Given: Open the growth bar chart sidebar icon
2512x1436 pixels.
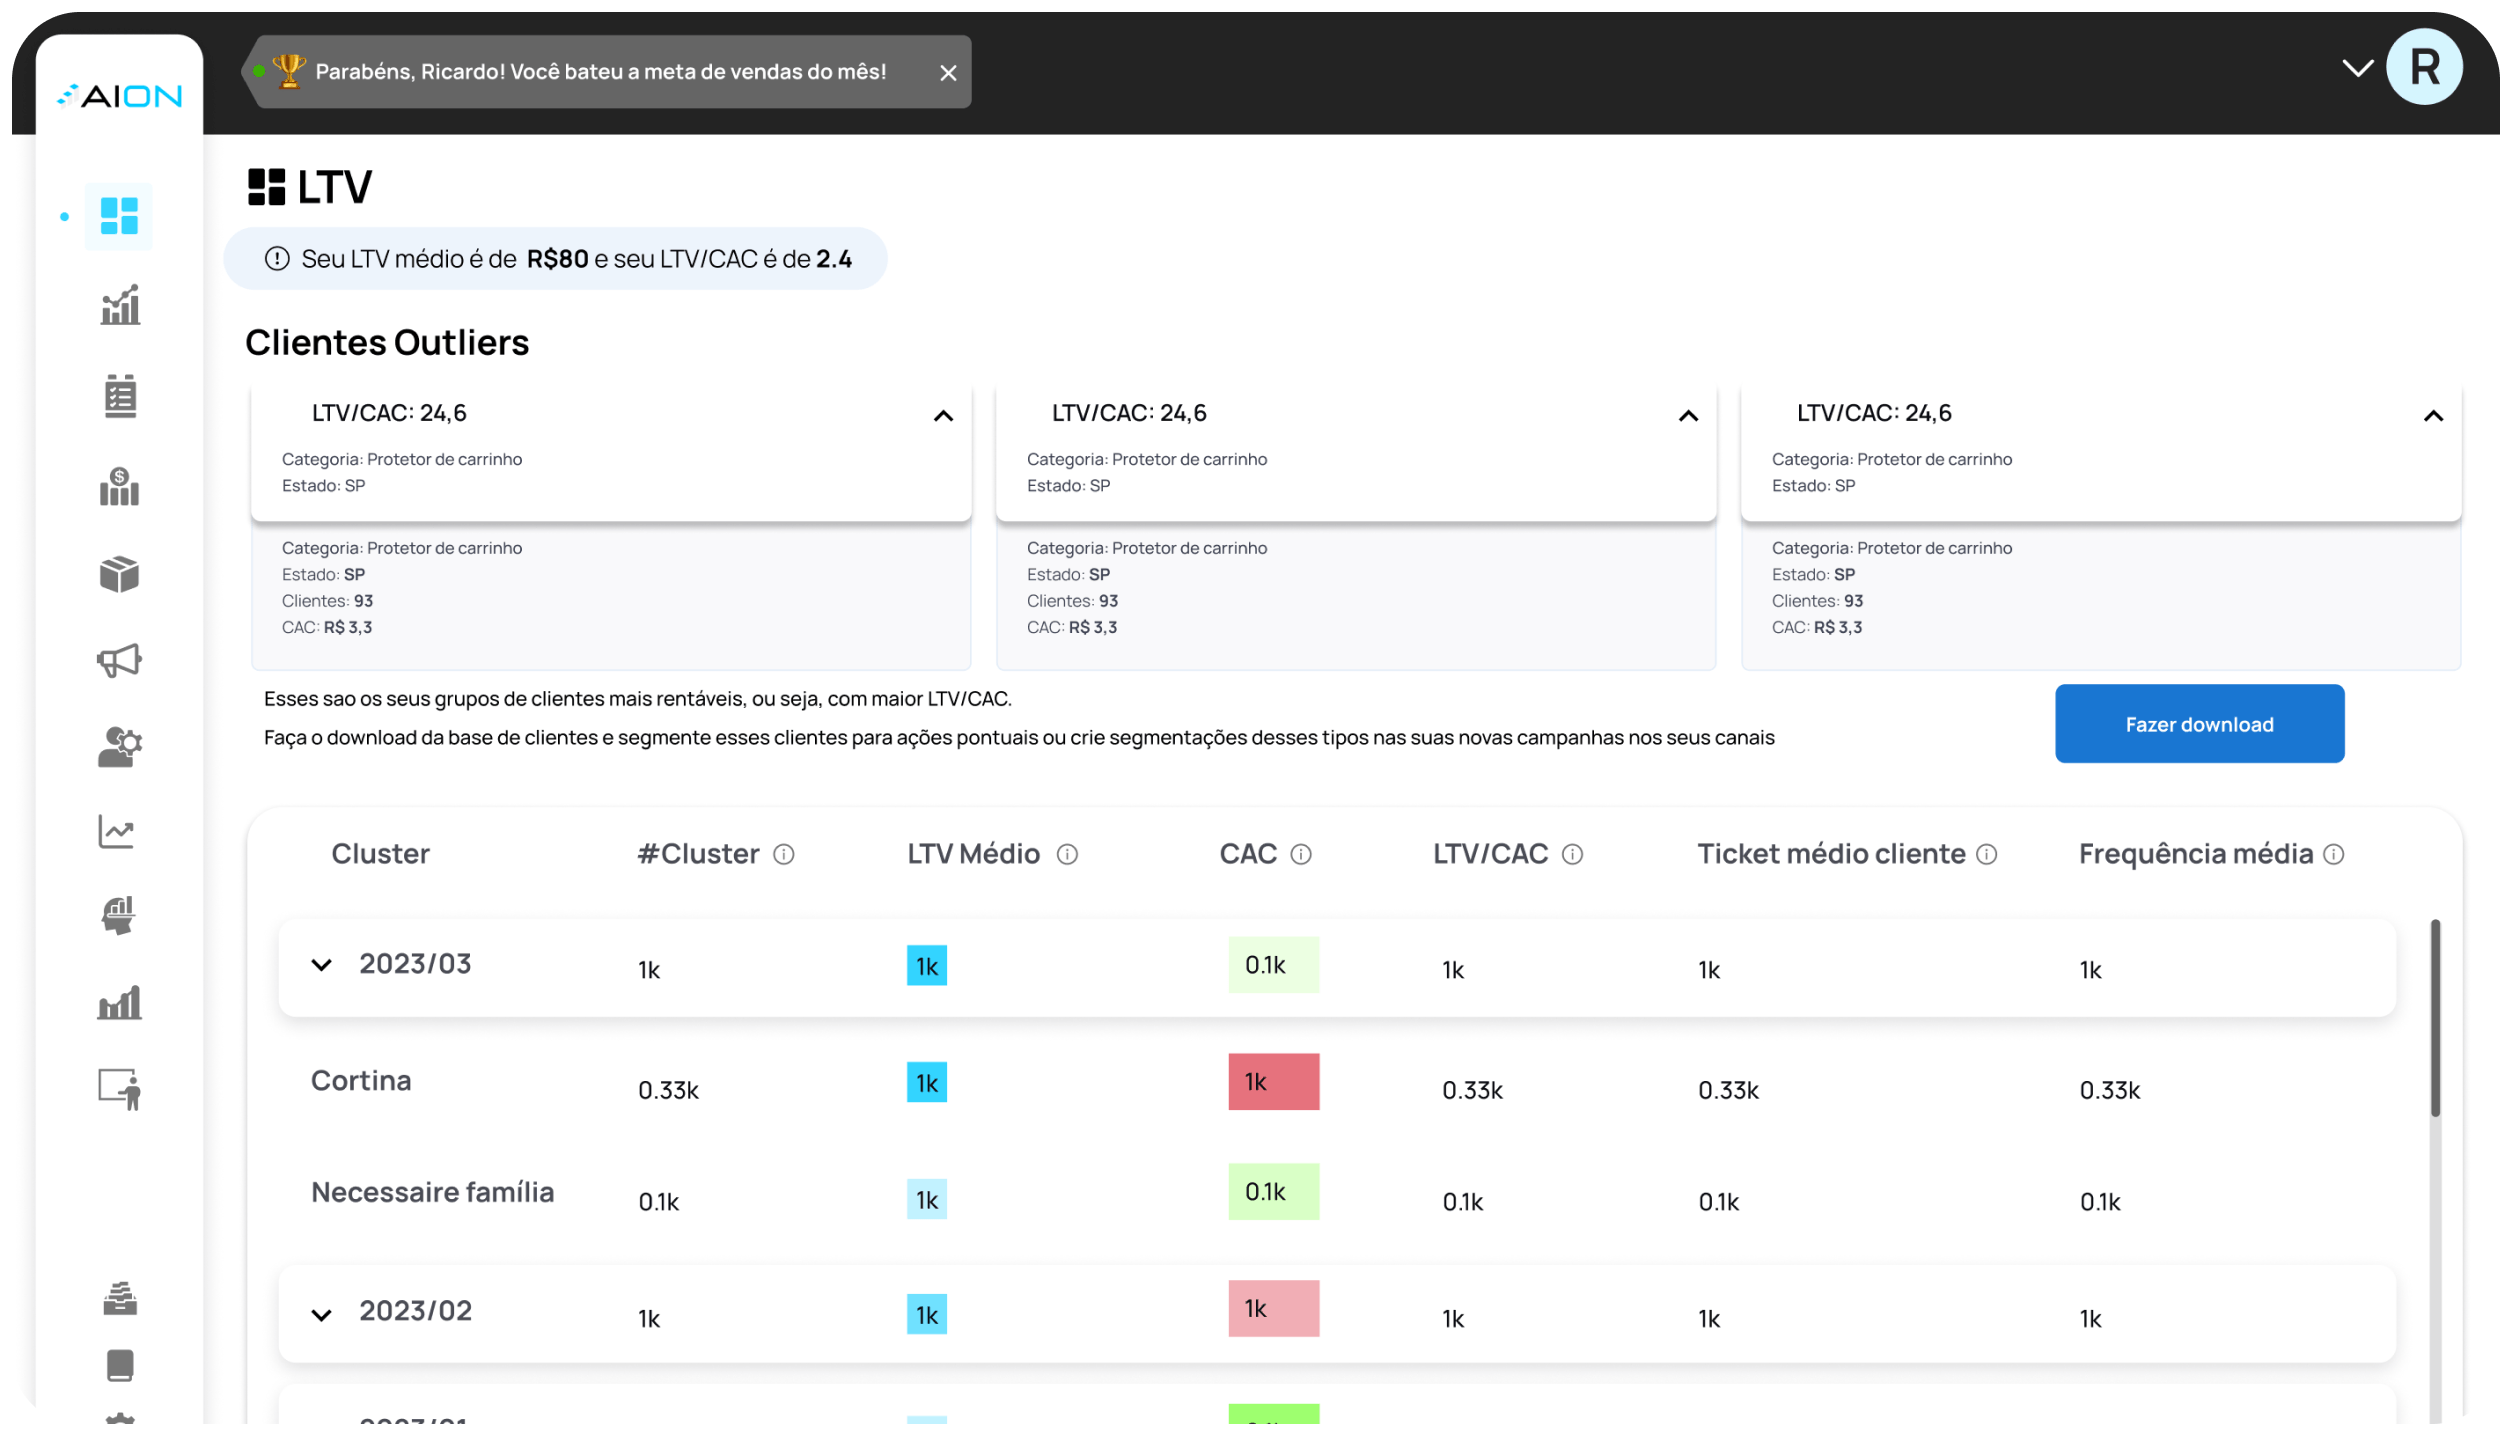Looking at the screenshot, I should (120, 305).
